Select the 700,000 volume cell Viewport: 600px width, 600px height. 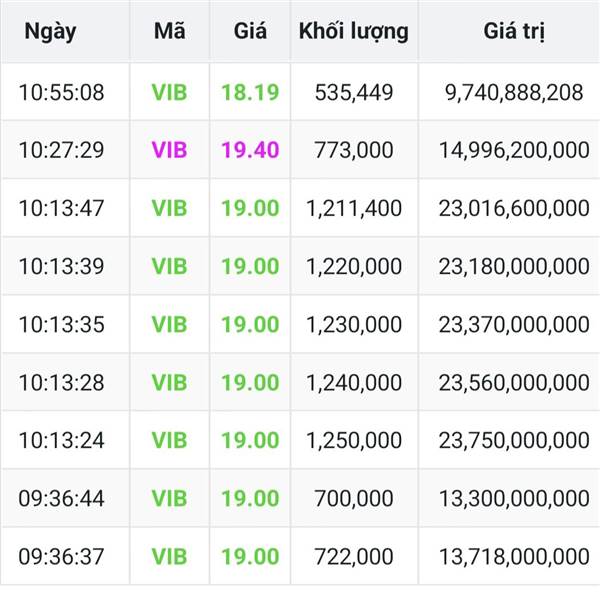(x=353, y=498)
